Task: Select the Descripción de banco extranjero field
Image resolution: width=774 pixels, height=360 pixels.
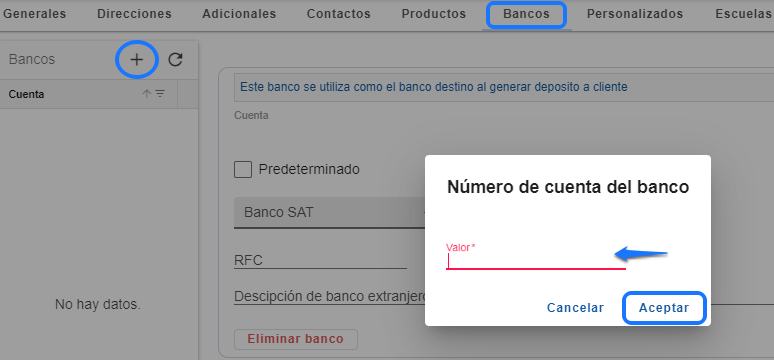Action: (x=329, y=296)
